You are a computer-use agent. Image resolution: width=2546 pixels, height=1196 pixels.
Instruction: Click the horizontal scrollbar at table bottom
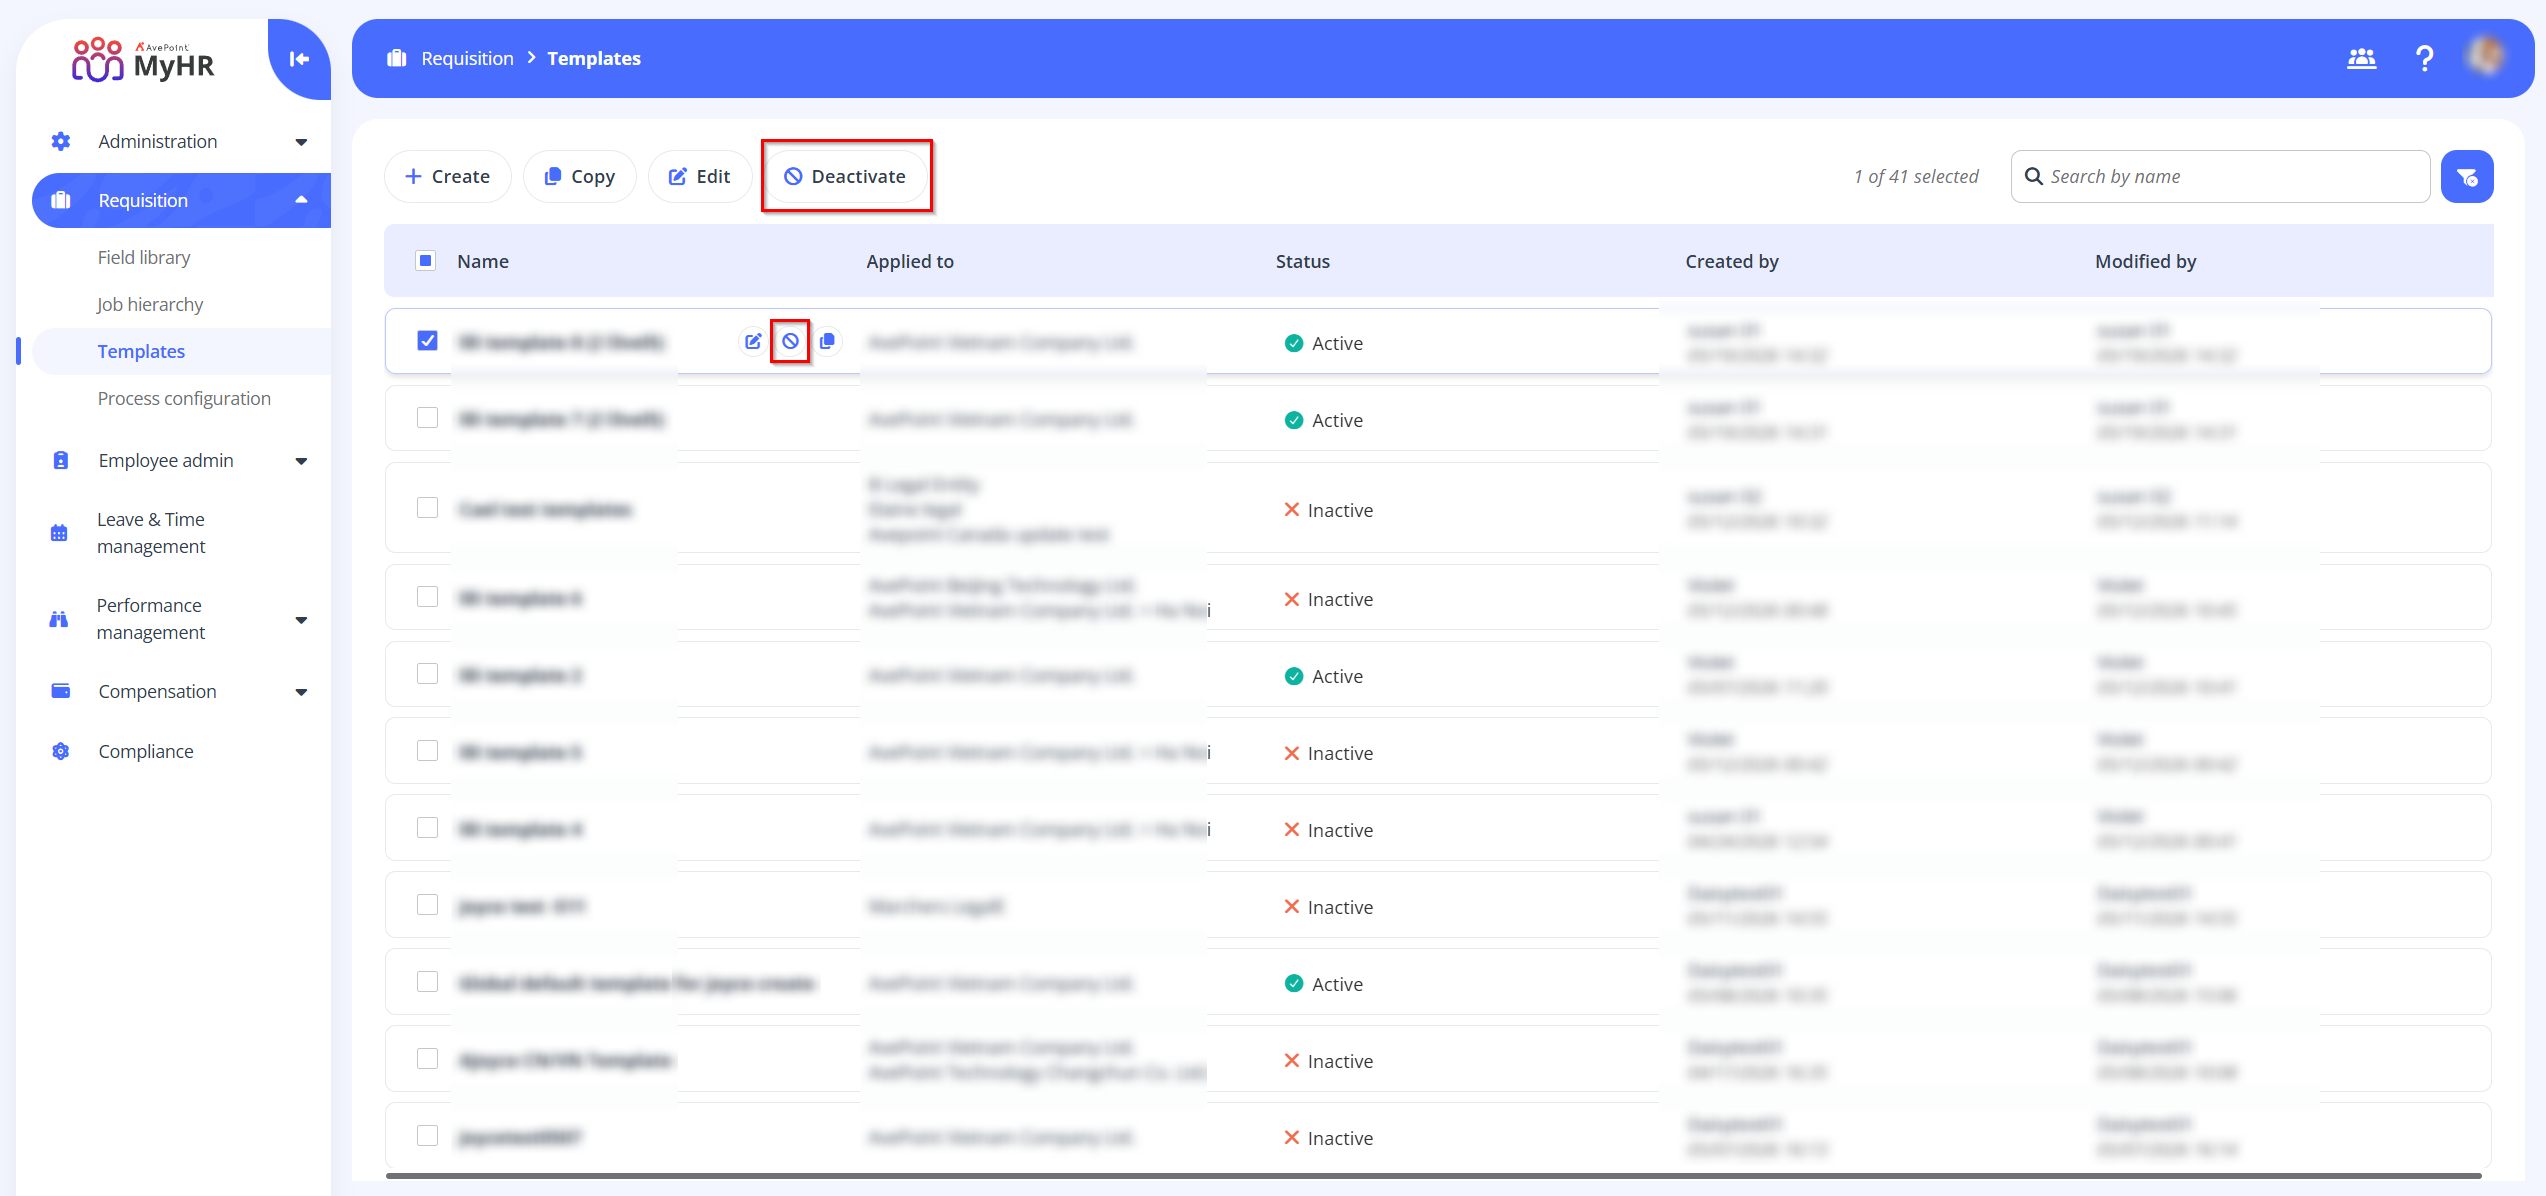[1433, 1176]
